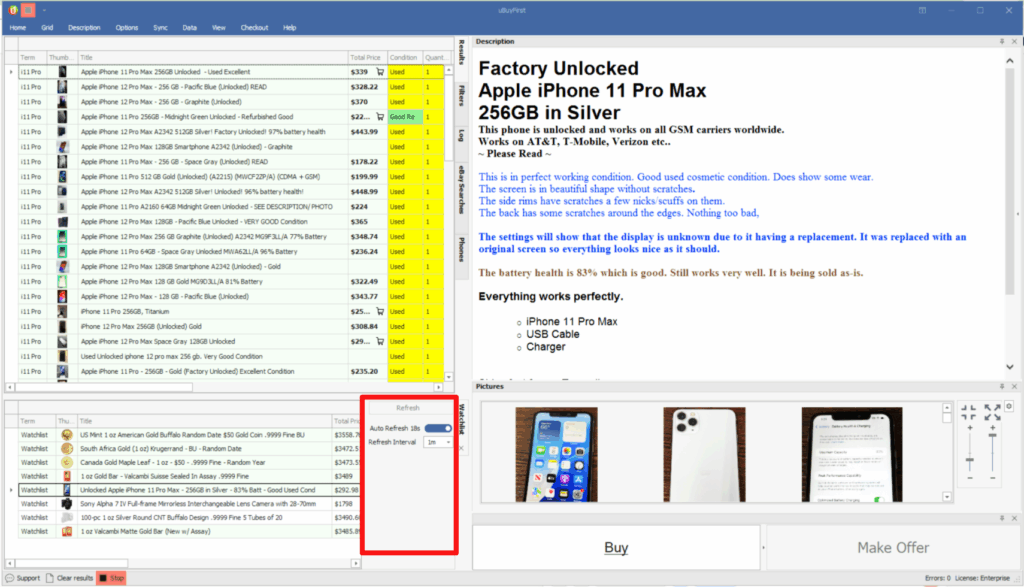Pin the Description panel
Image resolution: width=1024 pixels, height=587 pixels.
click(x=1002, y=41)
